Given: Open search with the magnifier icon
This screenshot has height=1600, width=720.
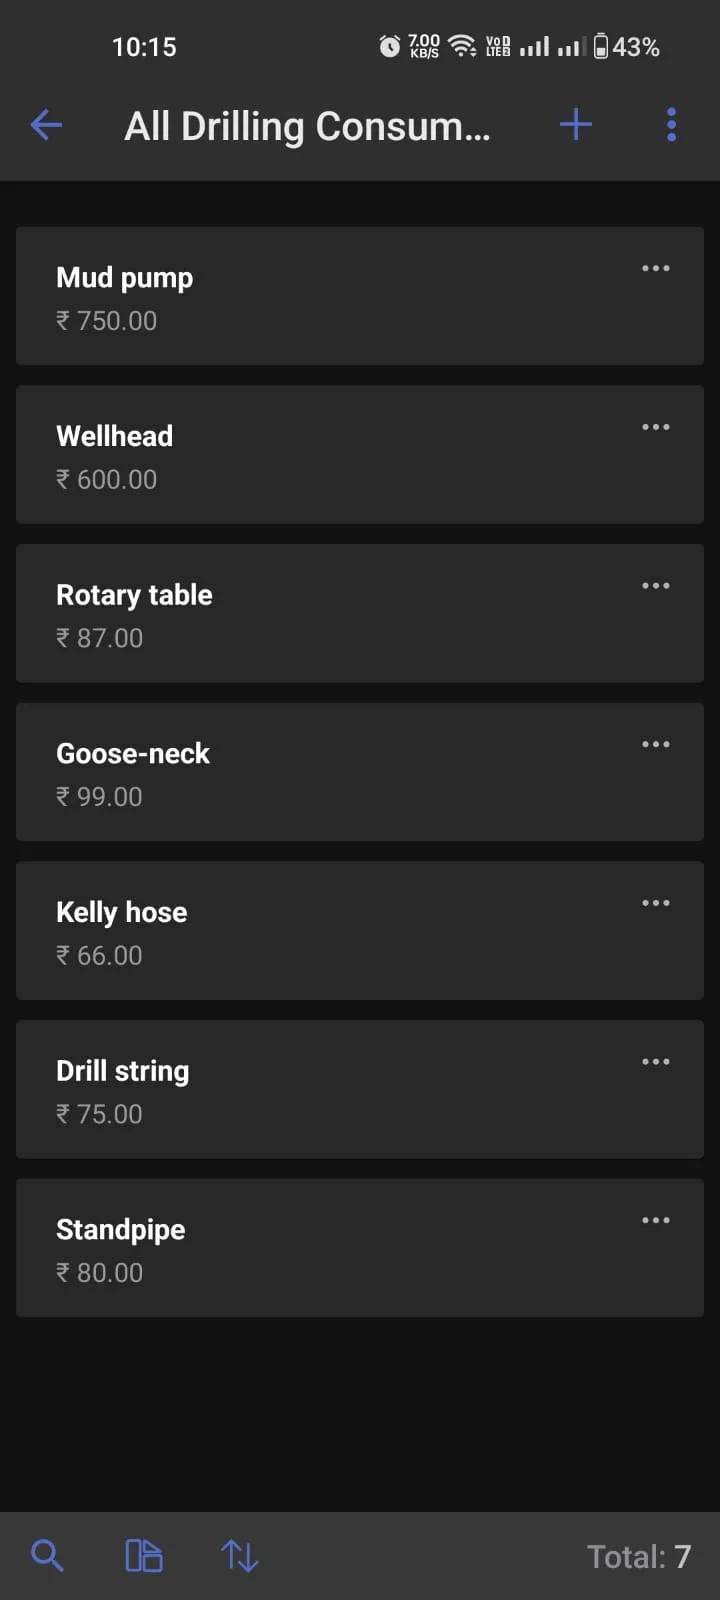Looking at the screenshot, I should point(47,1556).
